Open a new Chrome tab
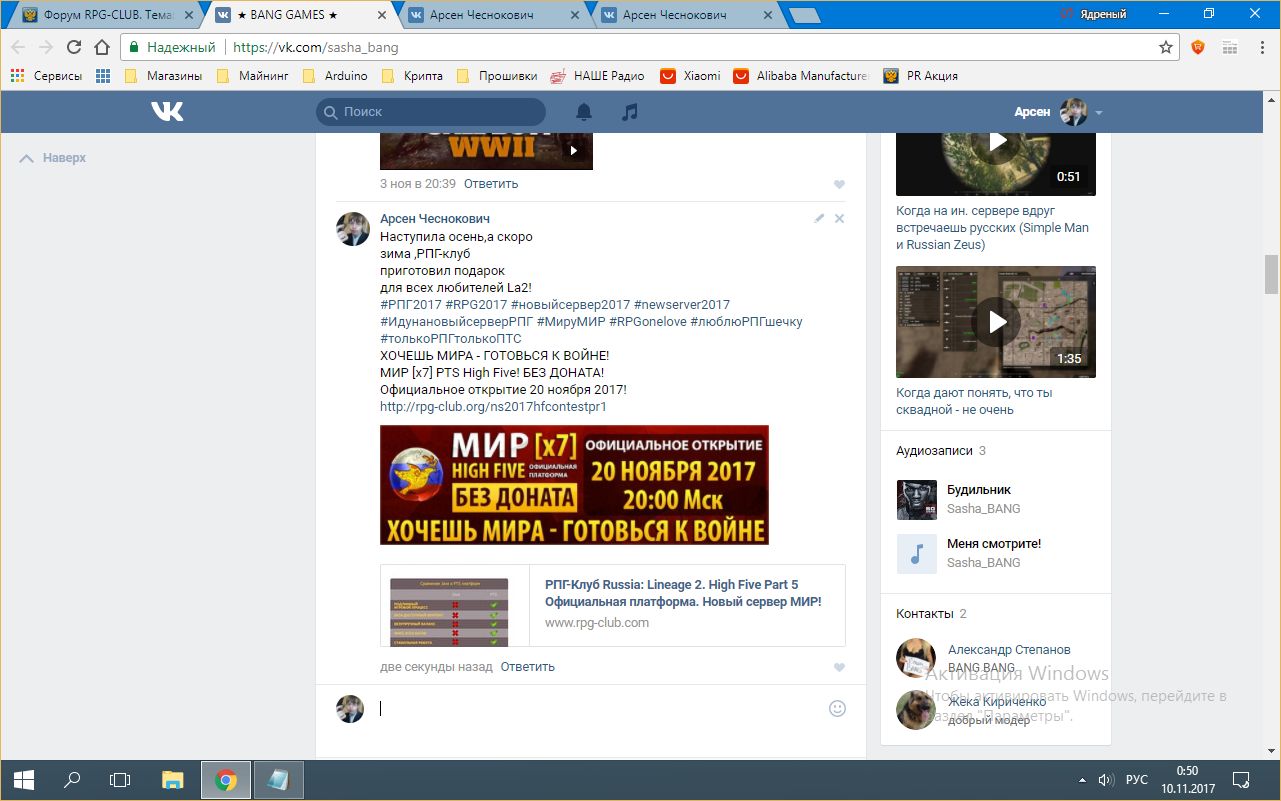 804,16
